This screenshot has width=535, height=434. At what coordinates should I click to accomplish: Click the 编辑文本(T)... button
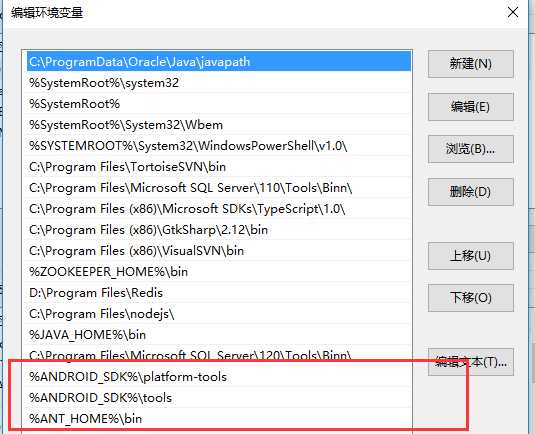pos(471,362)
